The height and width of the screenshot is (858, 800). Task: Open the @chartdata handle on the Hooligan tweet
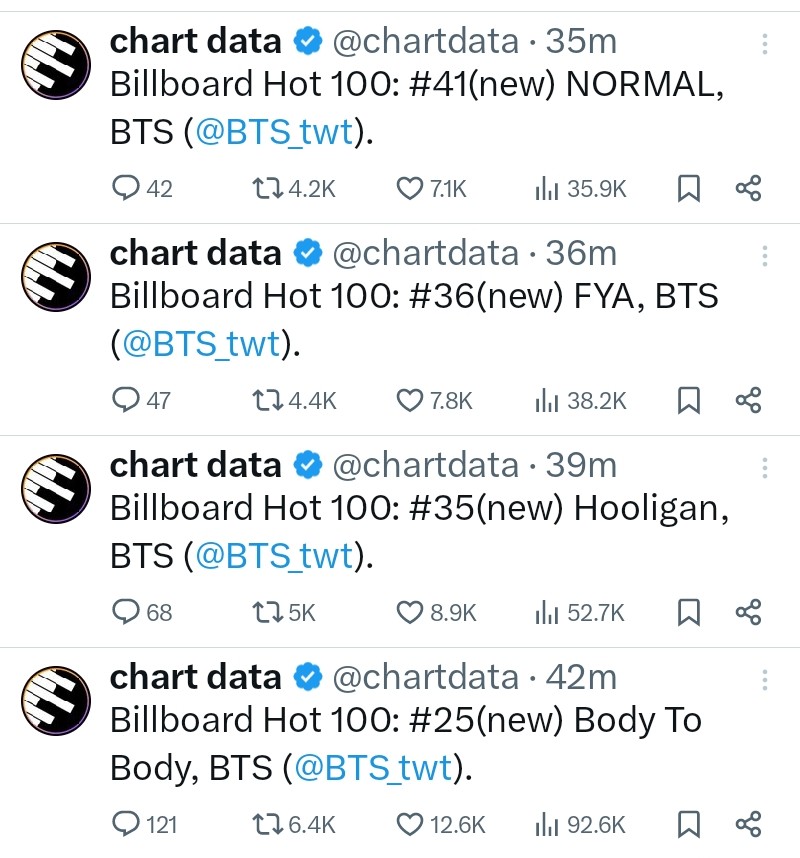click(425, 465)
